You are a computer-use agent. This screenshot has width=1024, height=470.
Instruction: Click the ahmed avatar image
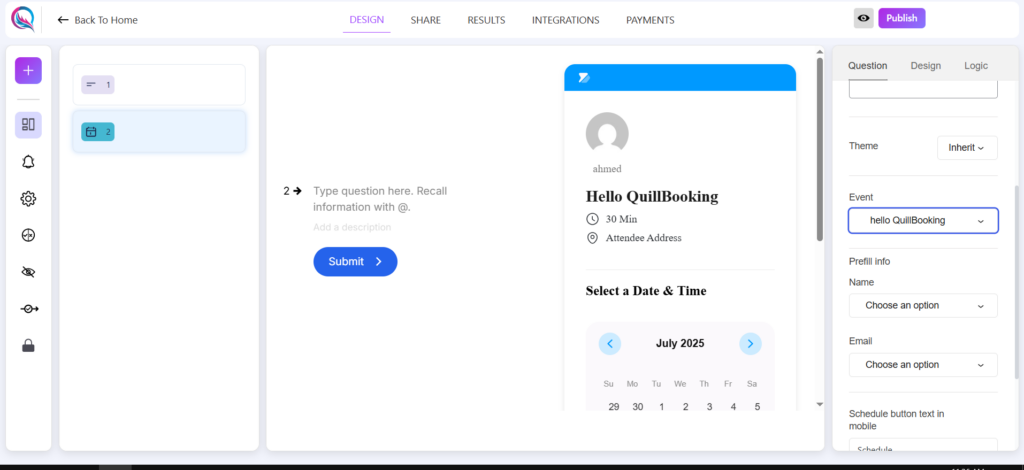coord(607,134)
